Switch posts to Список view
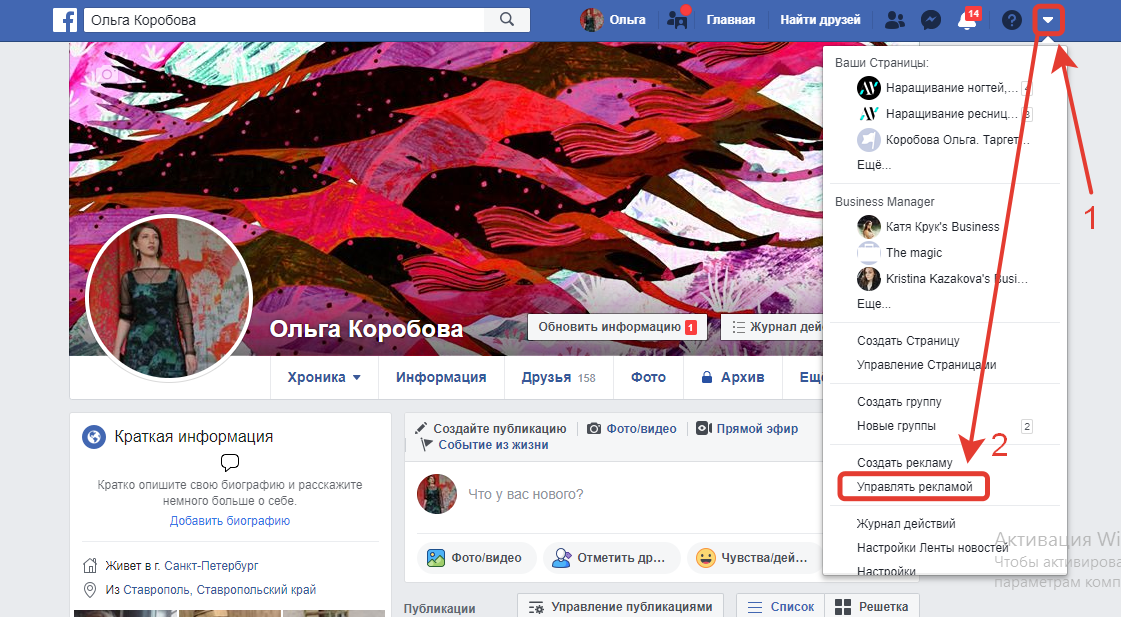The height and width of the screenshot is (617, 1121). pos(781,607)
